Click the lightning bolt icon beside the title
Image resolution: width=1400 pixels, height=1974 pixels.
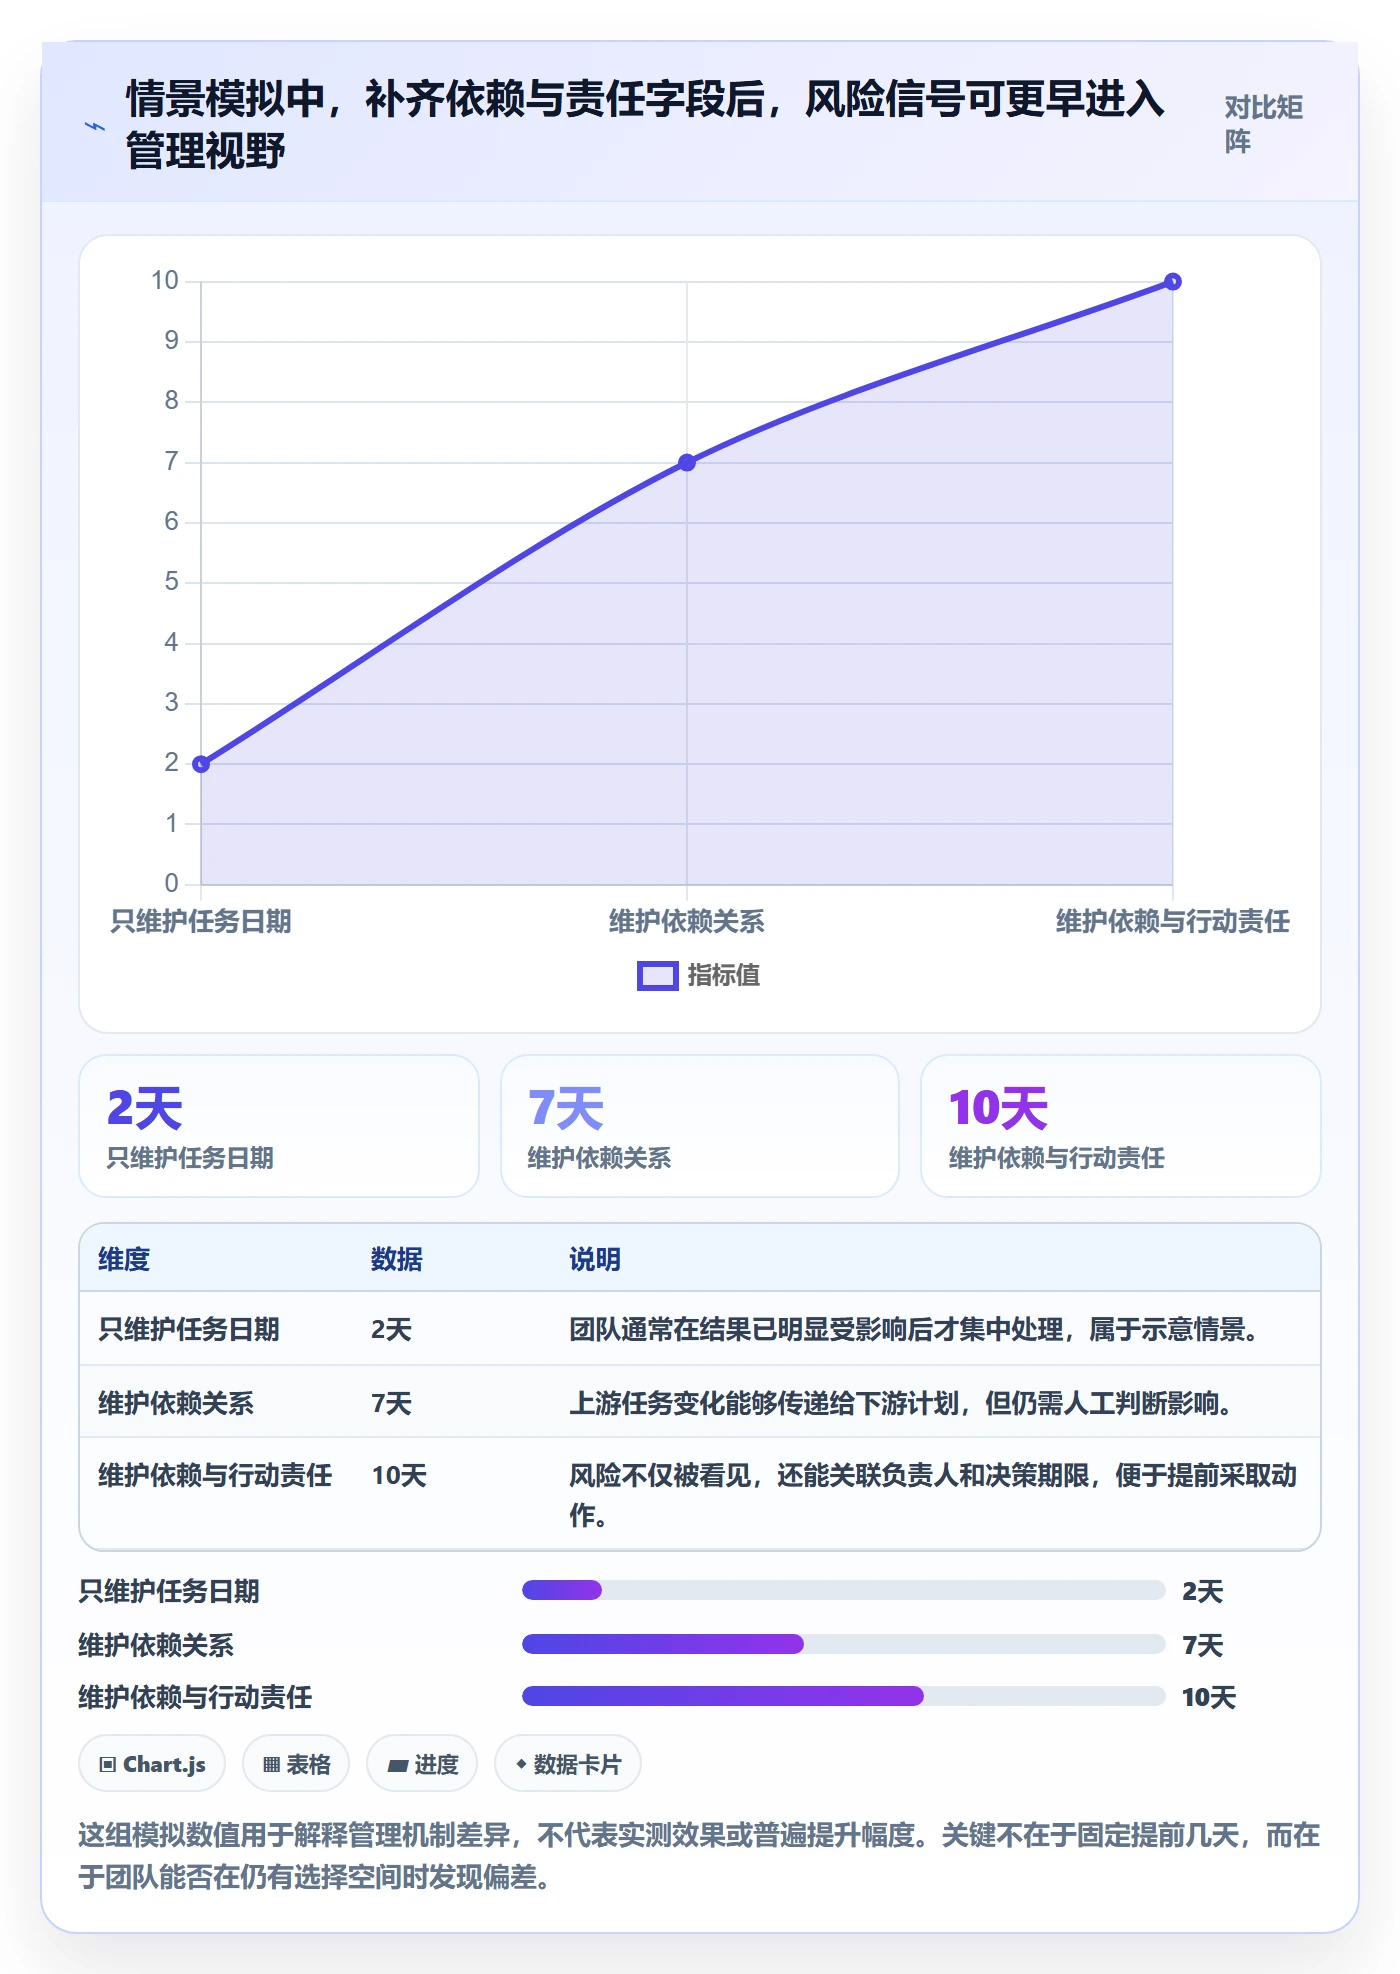(x=94, y=126)
